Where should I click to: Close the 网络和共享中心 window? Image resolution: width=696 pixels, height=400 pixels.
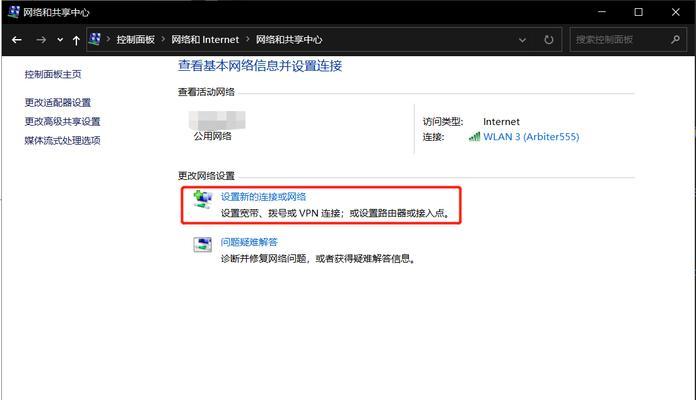tap(676, 12)
